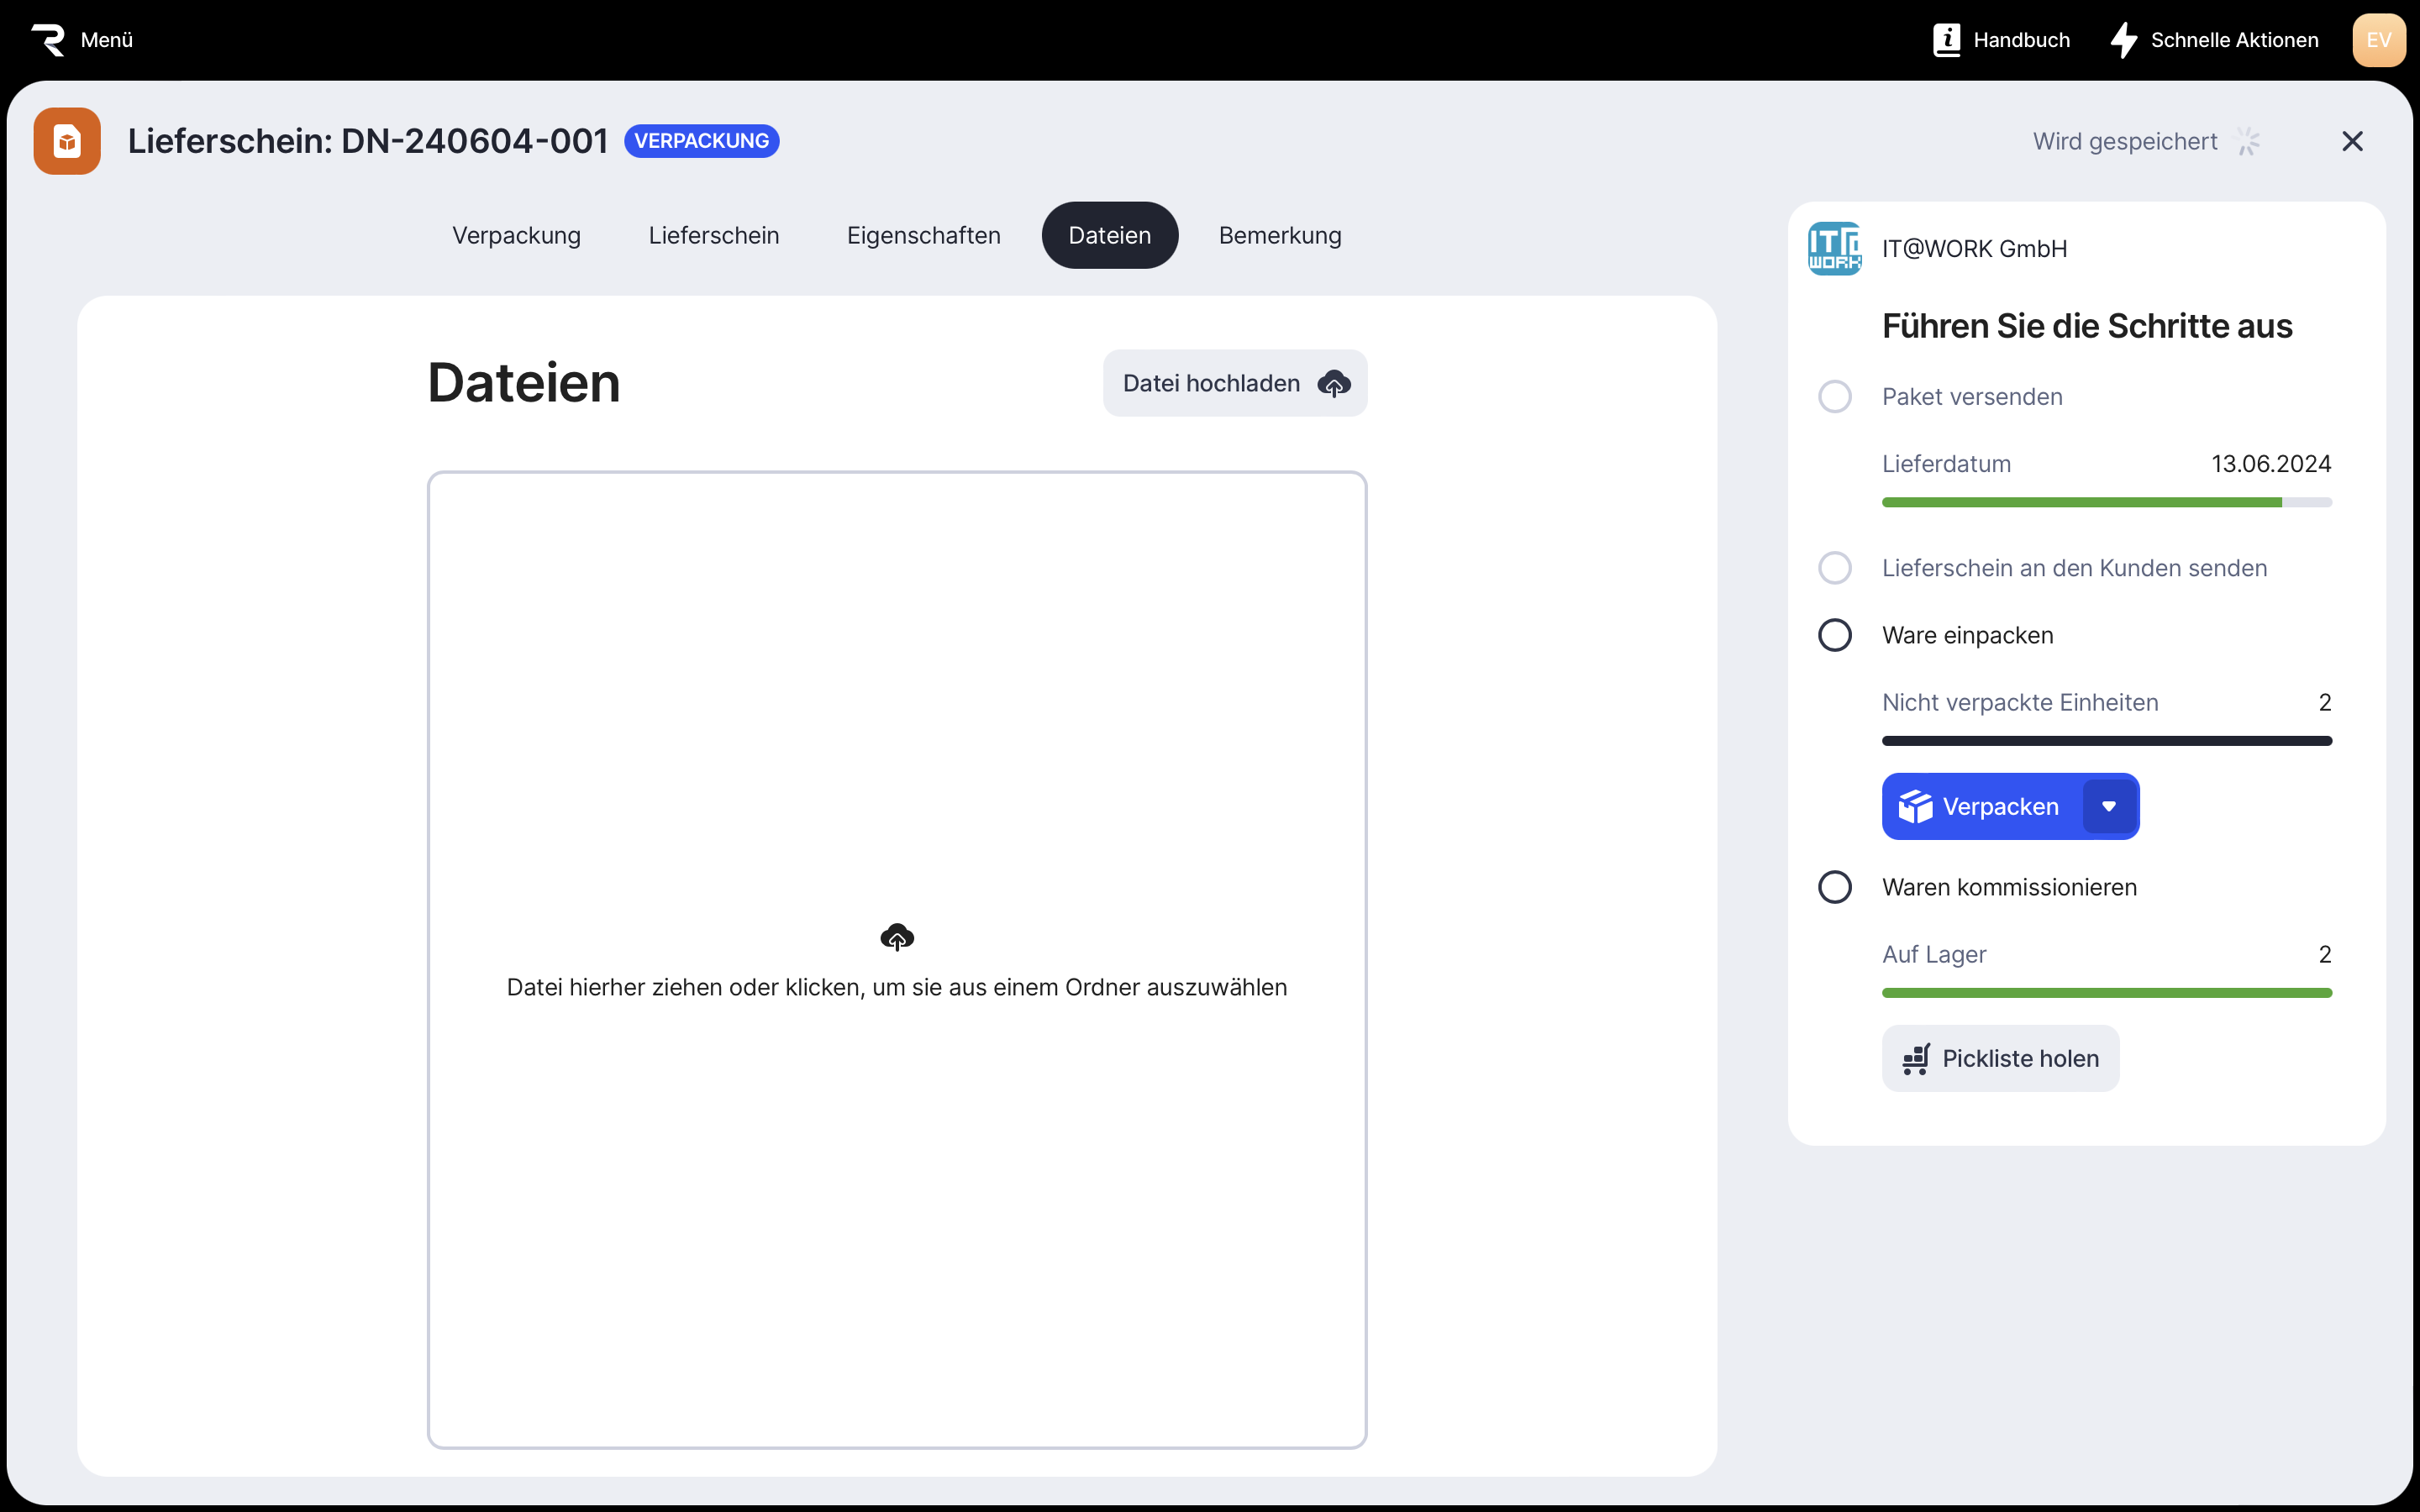The width and height of the screenshot is (2420, 1512).
Task: Click the IT@WORK company logo
Action: pyautogui.click(x=1834, y=248)
